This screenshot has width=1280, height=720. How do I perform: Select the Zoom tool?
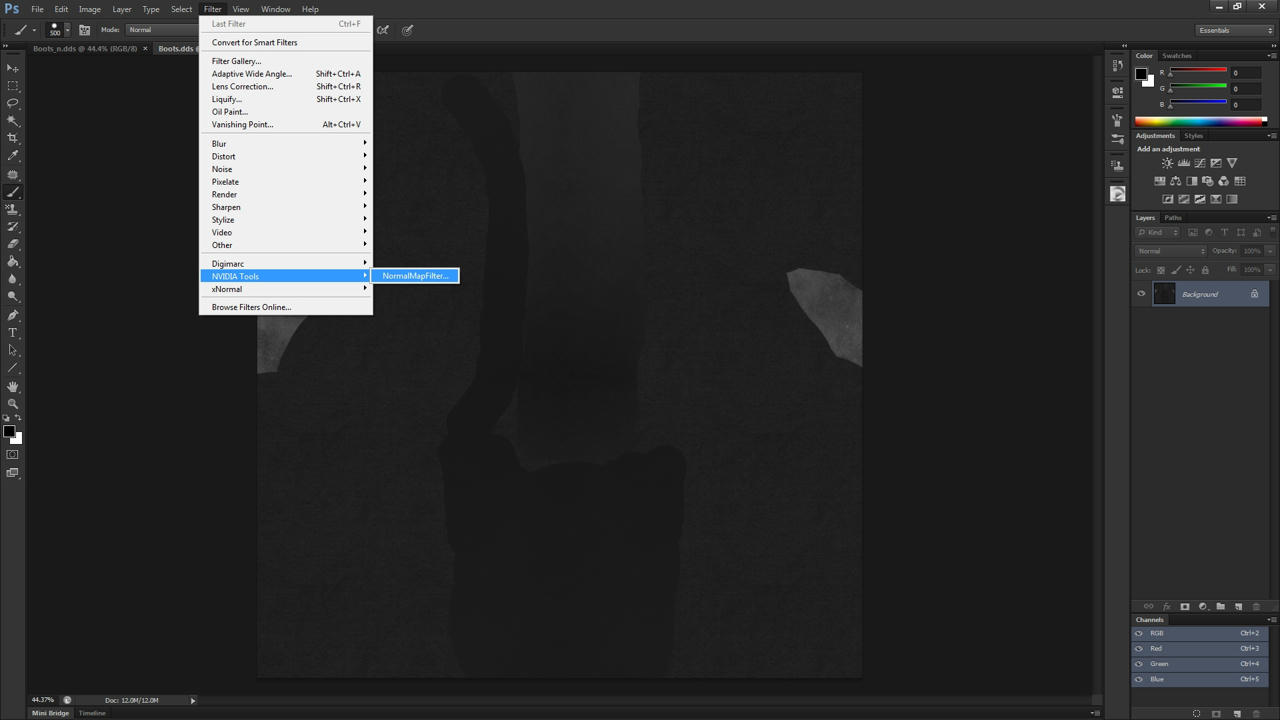(x=13, y=404)
